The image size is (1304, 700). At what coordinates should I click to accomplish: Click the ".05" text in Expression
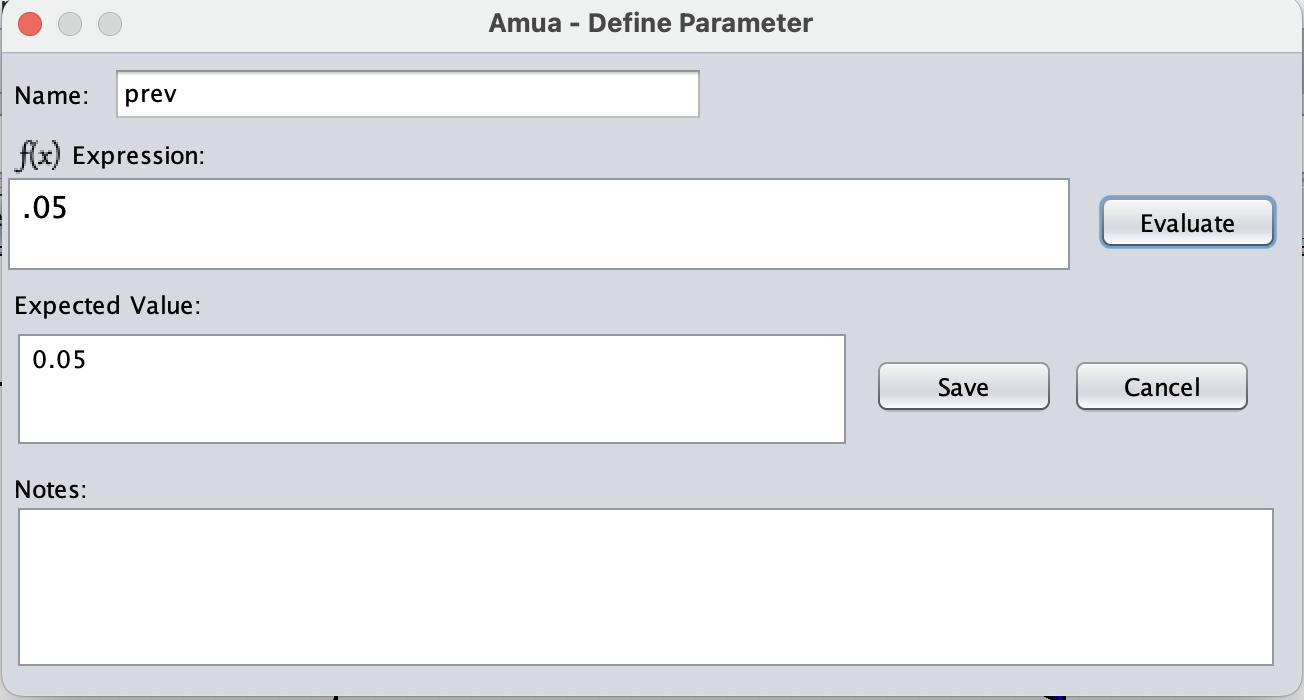coord(44,210)
